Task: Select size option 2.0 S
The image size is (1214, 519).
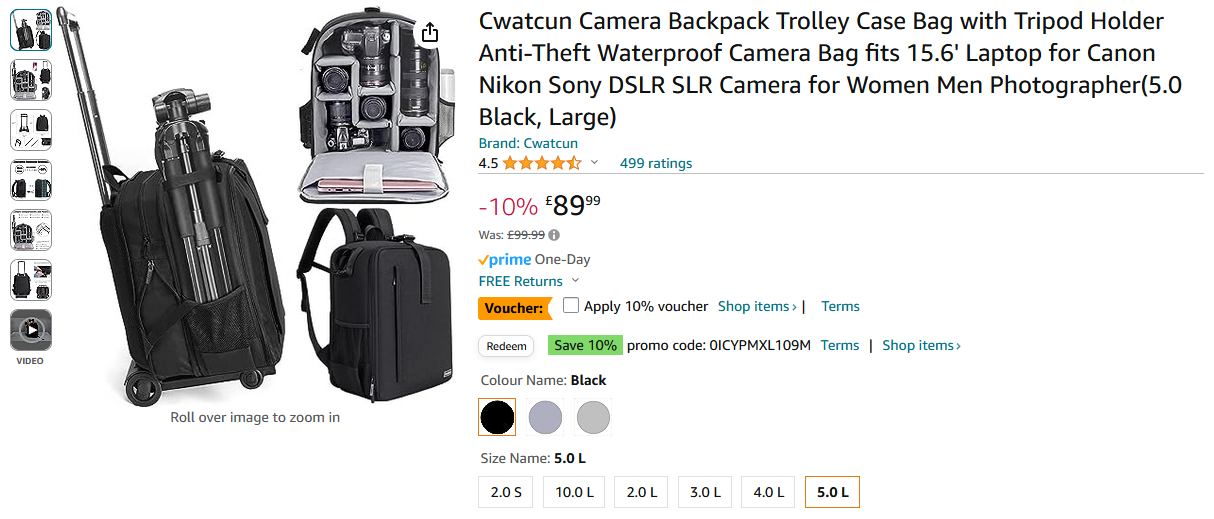Action: tap(506, 492)
